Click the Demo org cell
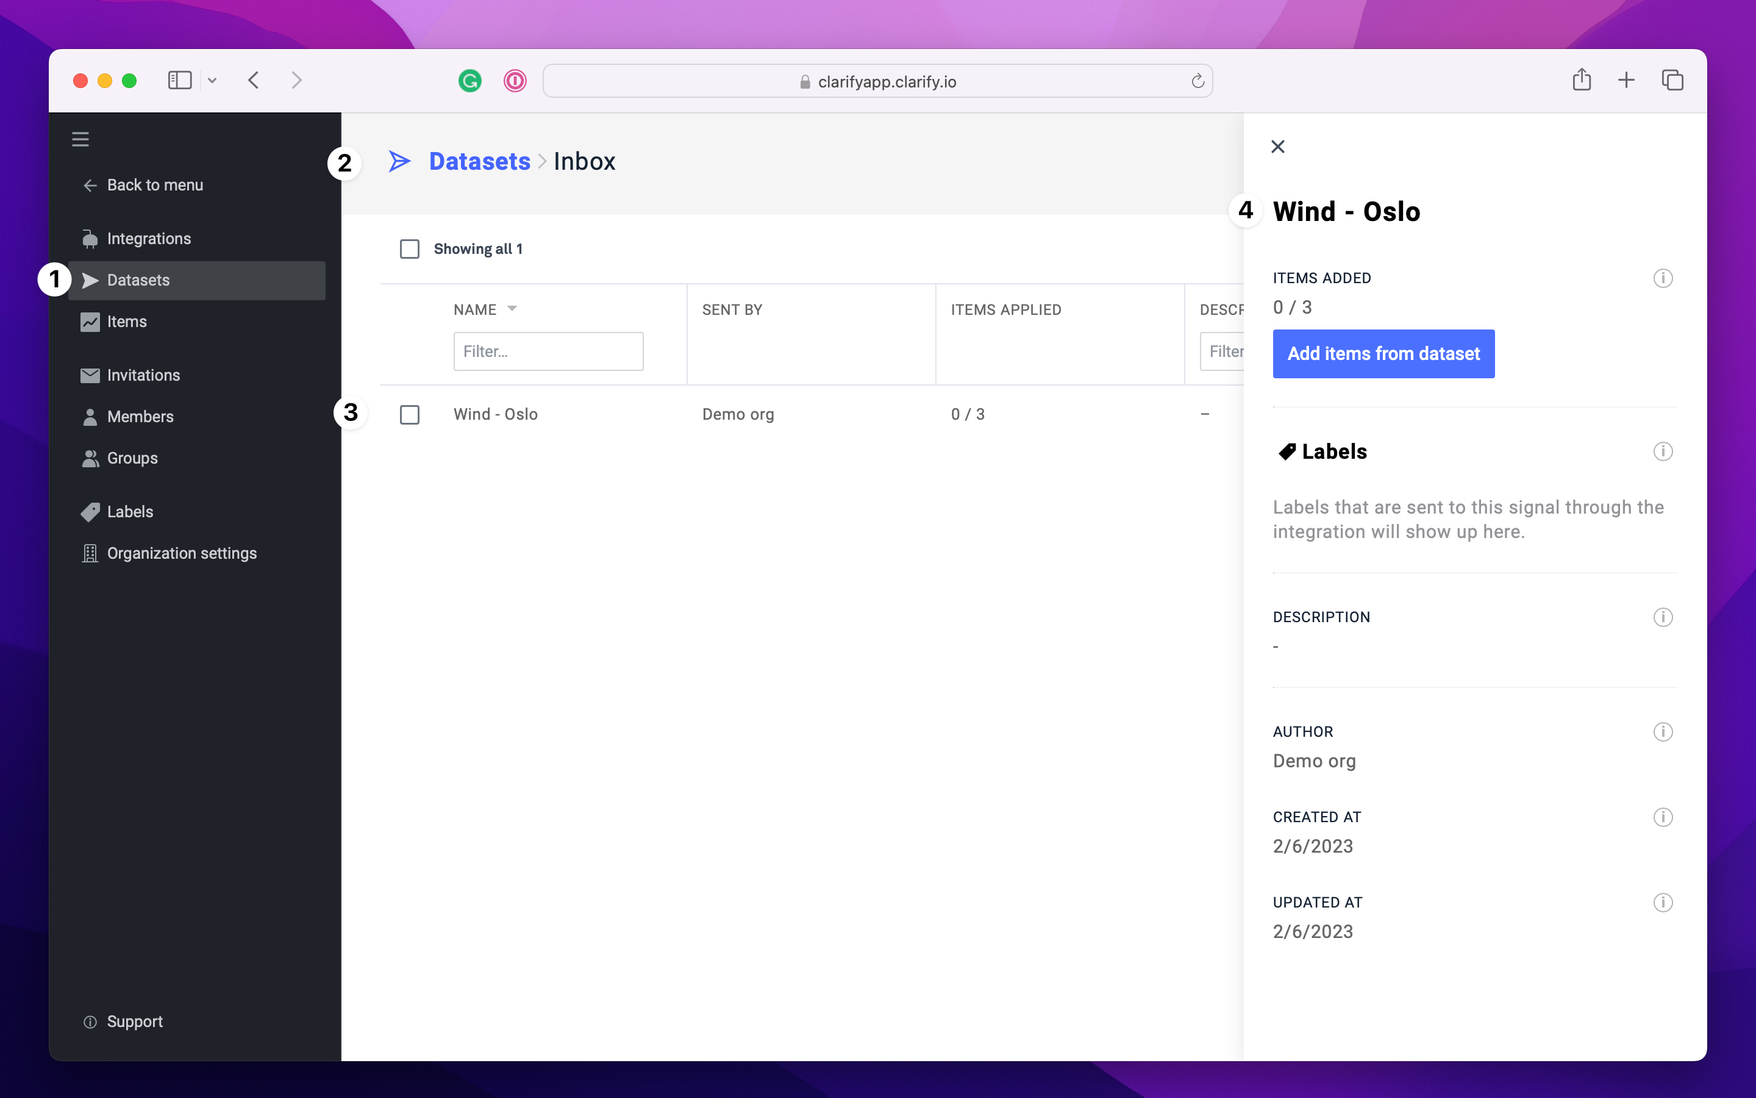 [738, 414]
